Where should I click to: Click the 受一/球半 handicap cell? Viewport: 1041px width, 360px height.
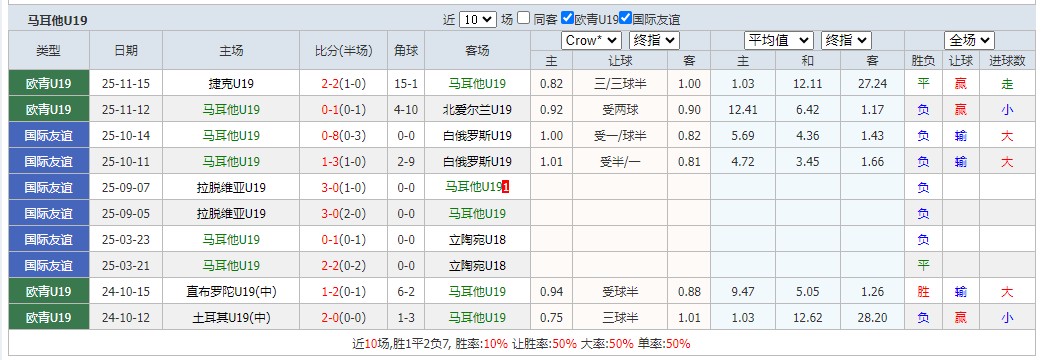click(620, 135)
